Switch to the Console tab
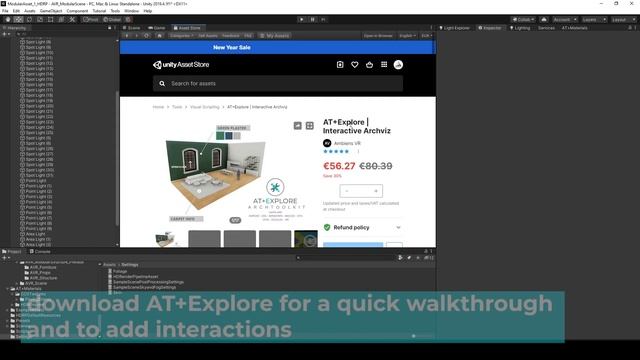Viewport: 640px width, 360px height. point(40,251)
